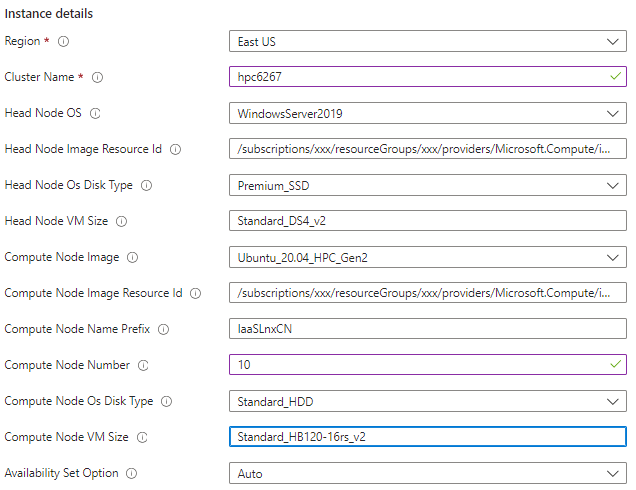Click info icon beside Head Node Image Resource Id
This screenshot has width=636, height=490.
175,149
